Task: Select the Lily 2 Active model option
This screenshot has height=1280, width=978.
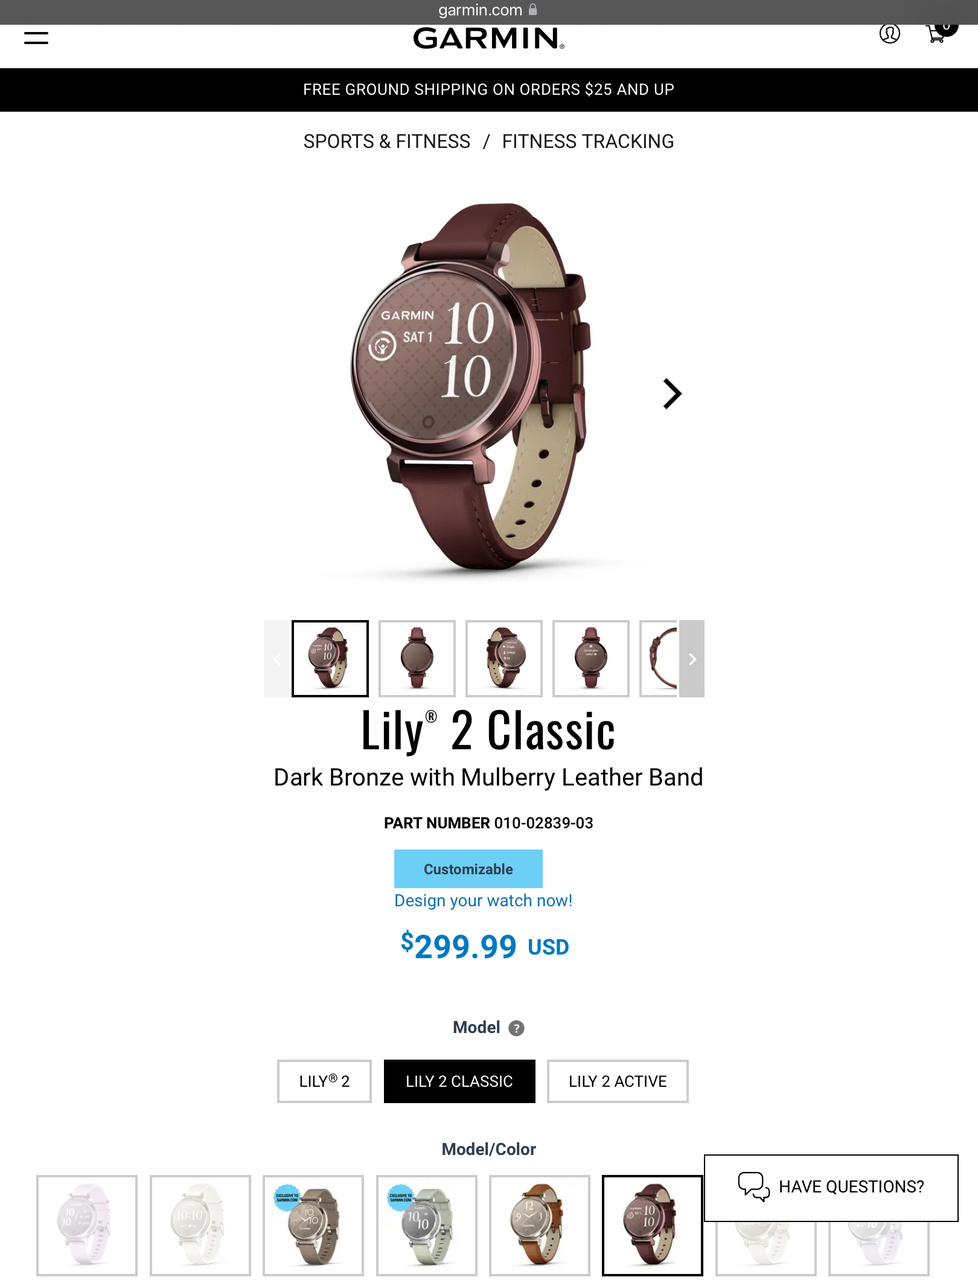Action: click(x=617, y=1081)
